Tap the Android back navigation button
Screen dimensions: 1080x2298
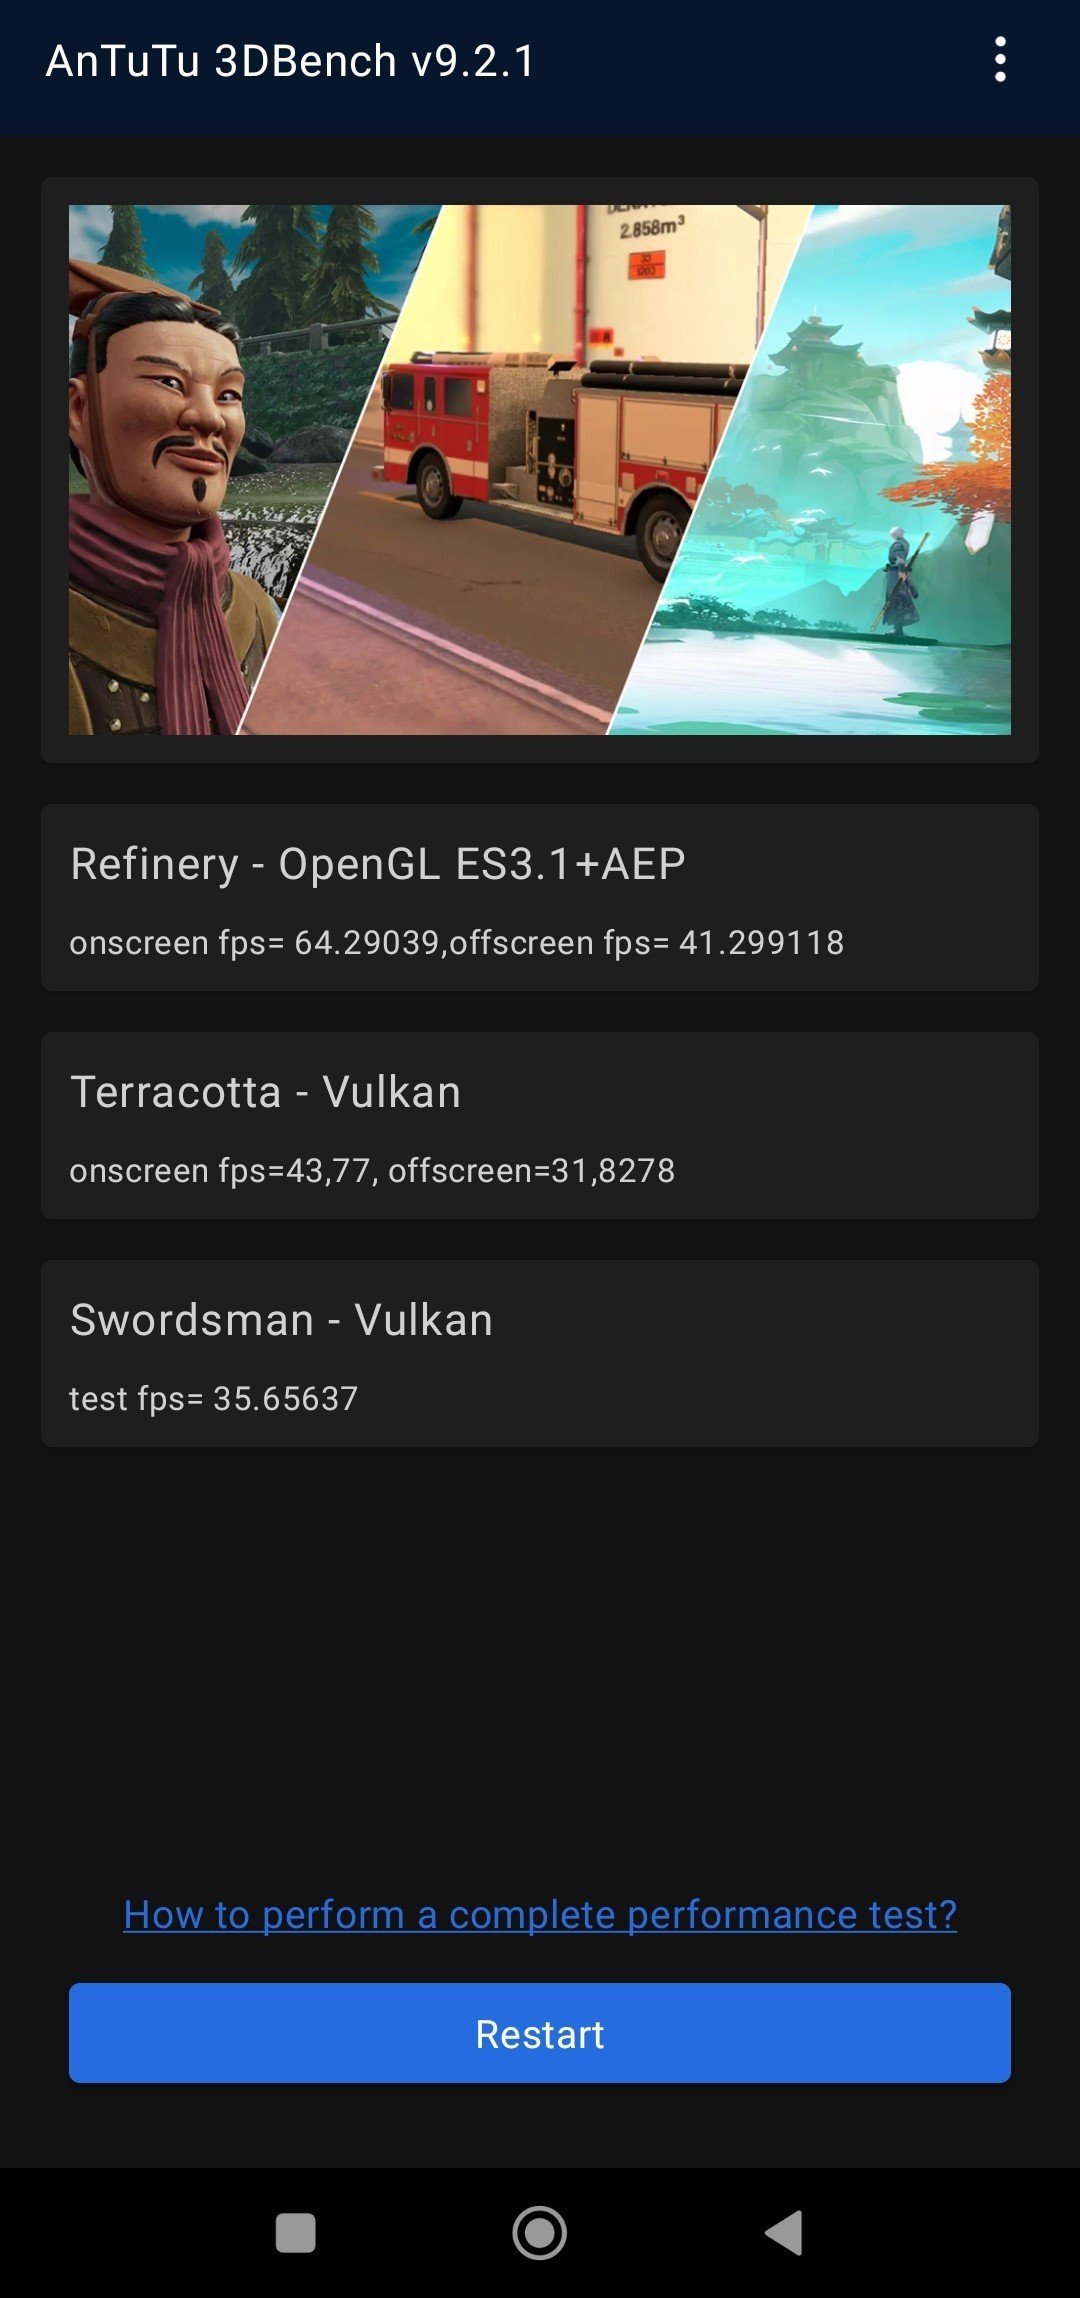tap(784, 2232)
